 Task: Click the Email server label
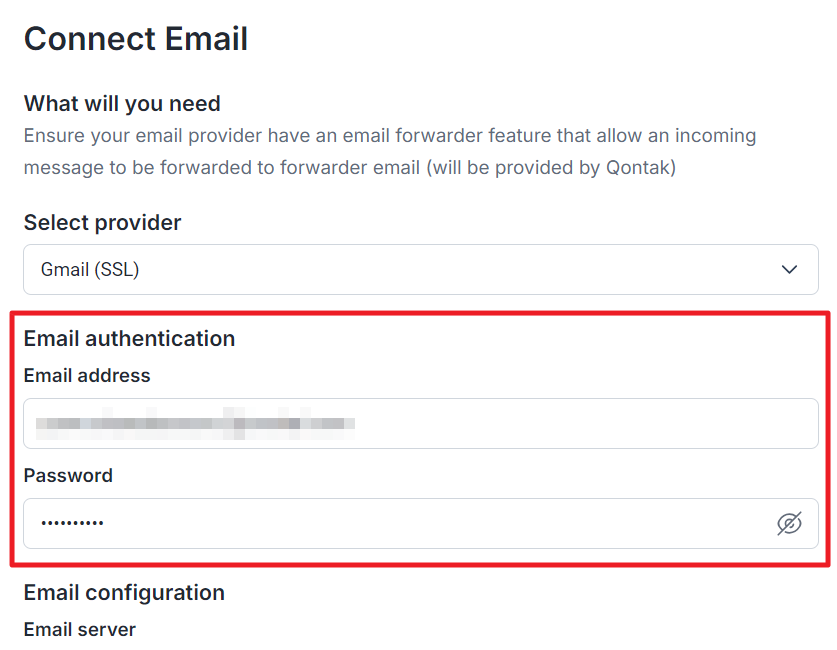[x=80, y=630]
